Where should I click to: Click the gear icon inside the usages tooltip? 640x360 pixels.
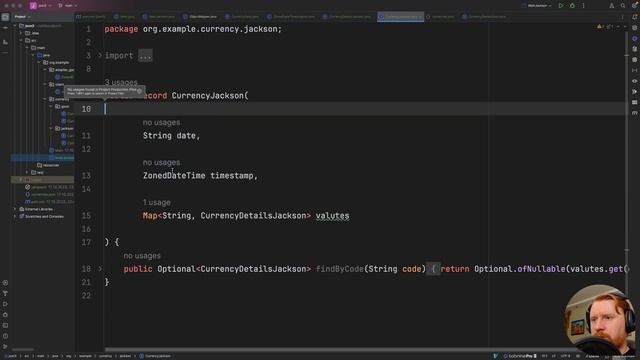point(140,91)
